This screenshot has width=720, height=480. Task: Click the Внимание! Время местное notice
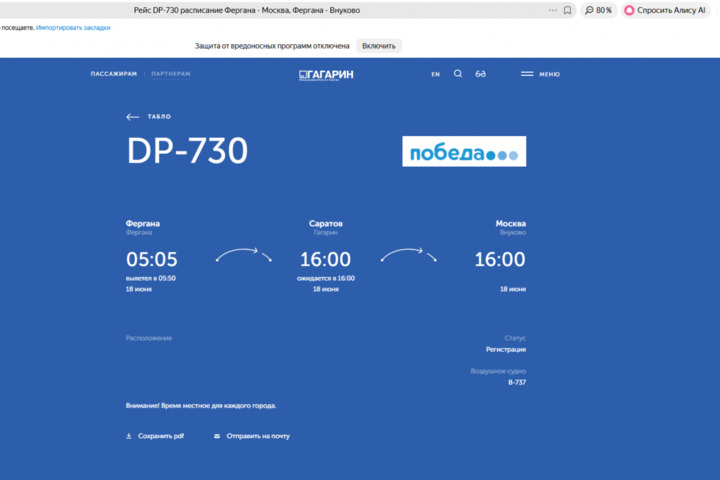click(x=201, y=406)
